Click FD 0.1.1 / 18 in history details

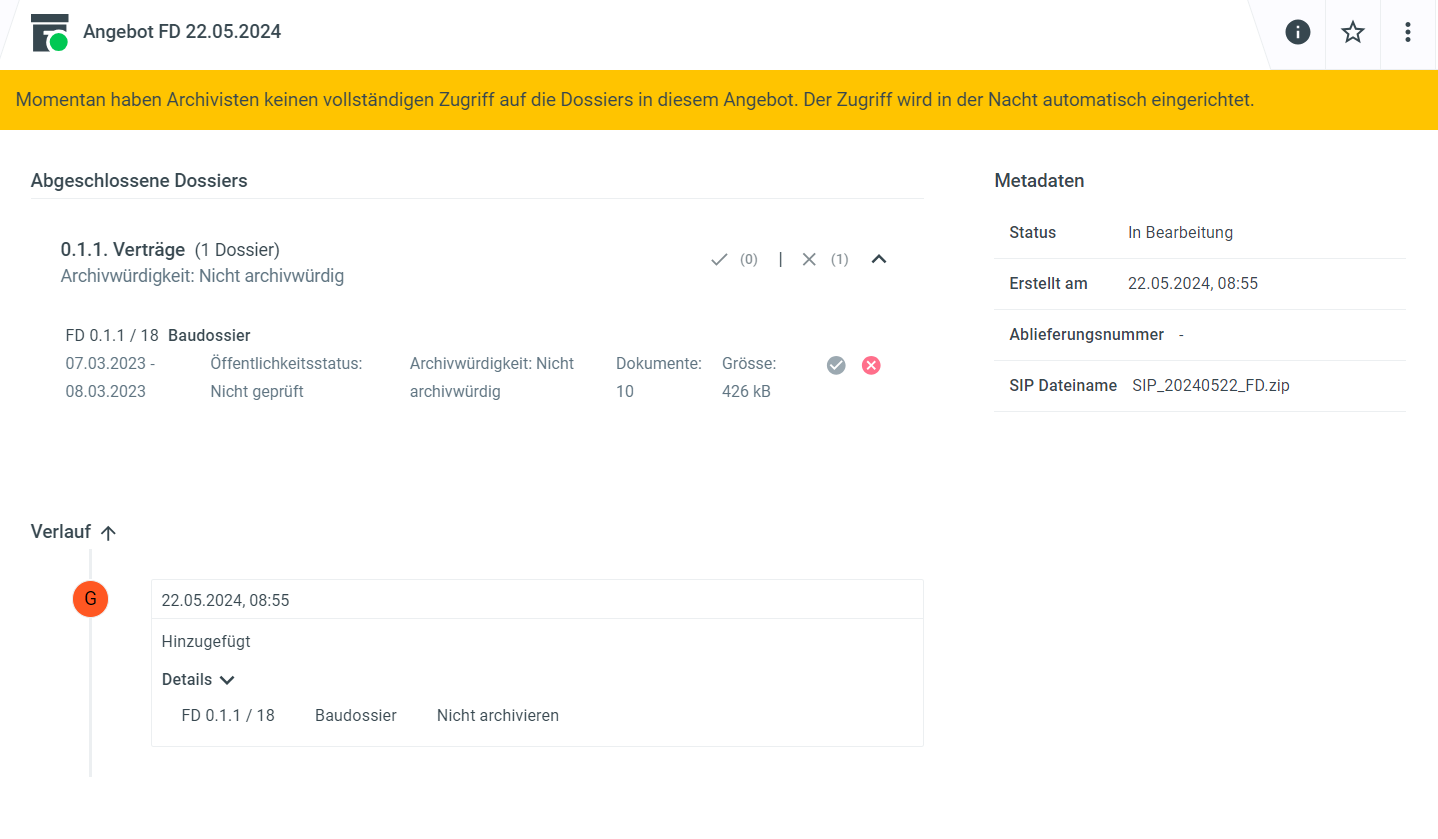click(228, 715)
